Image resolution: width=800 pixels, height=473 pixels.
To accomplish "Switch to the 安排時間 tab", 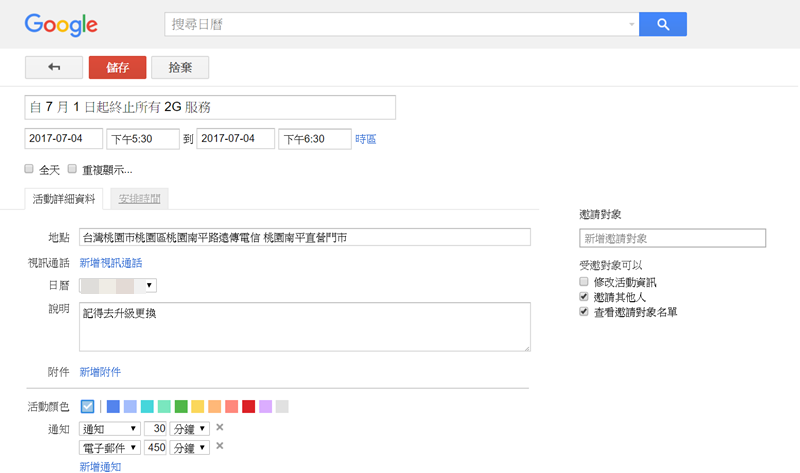I will pyautogui.click(x=140, y=198).
